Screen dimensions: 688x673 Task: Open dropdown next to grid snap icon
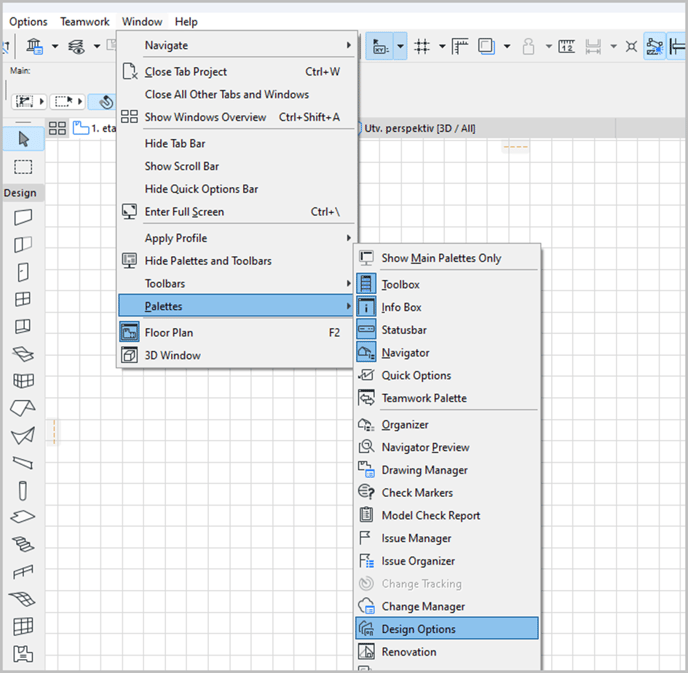point(442,46)
